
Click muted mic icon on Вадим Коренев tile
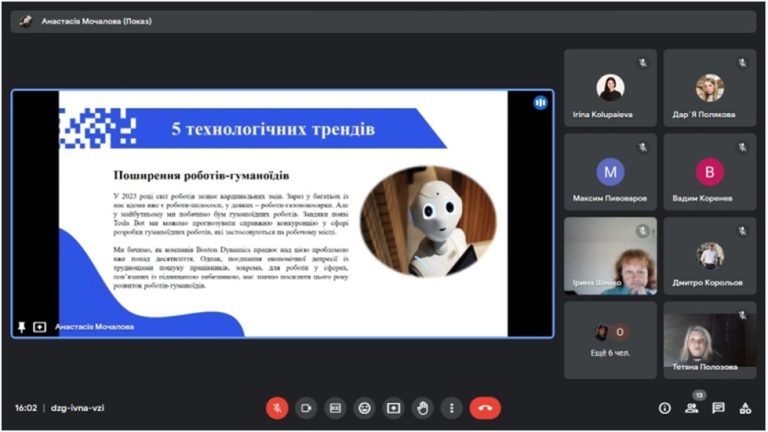(743, 147)
